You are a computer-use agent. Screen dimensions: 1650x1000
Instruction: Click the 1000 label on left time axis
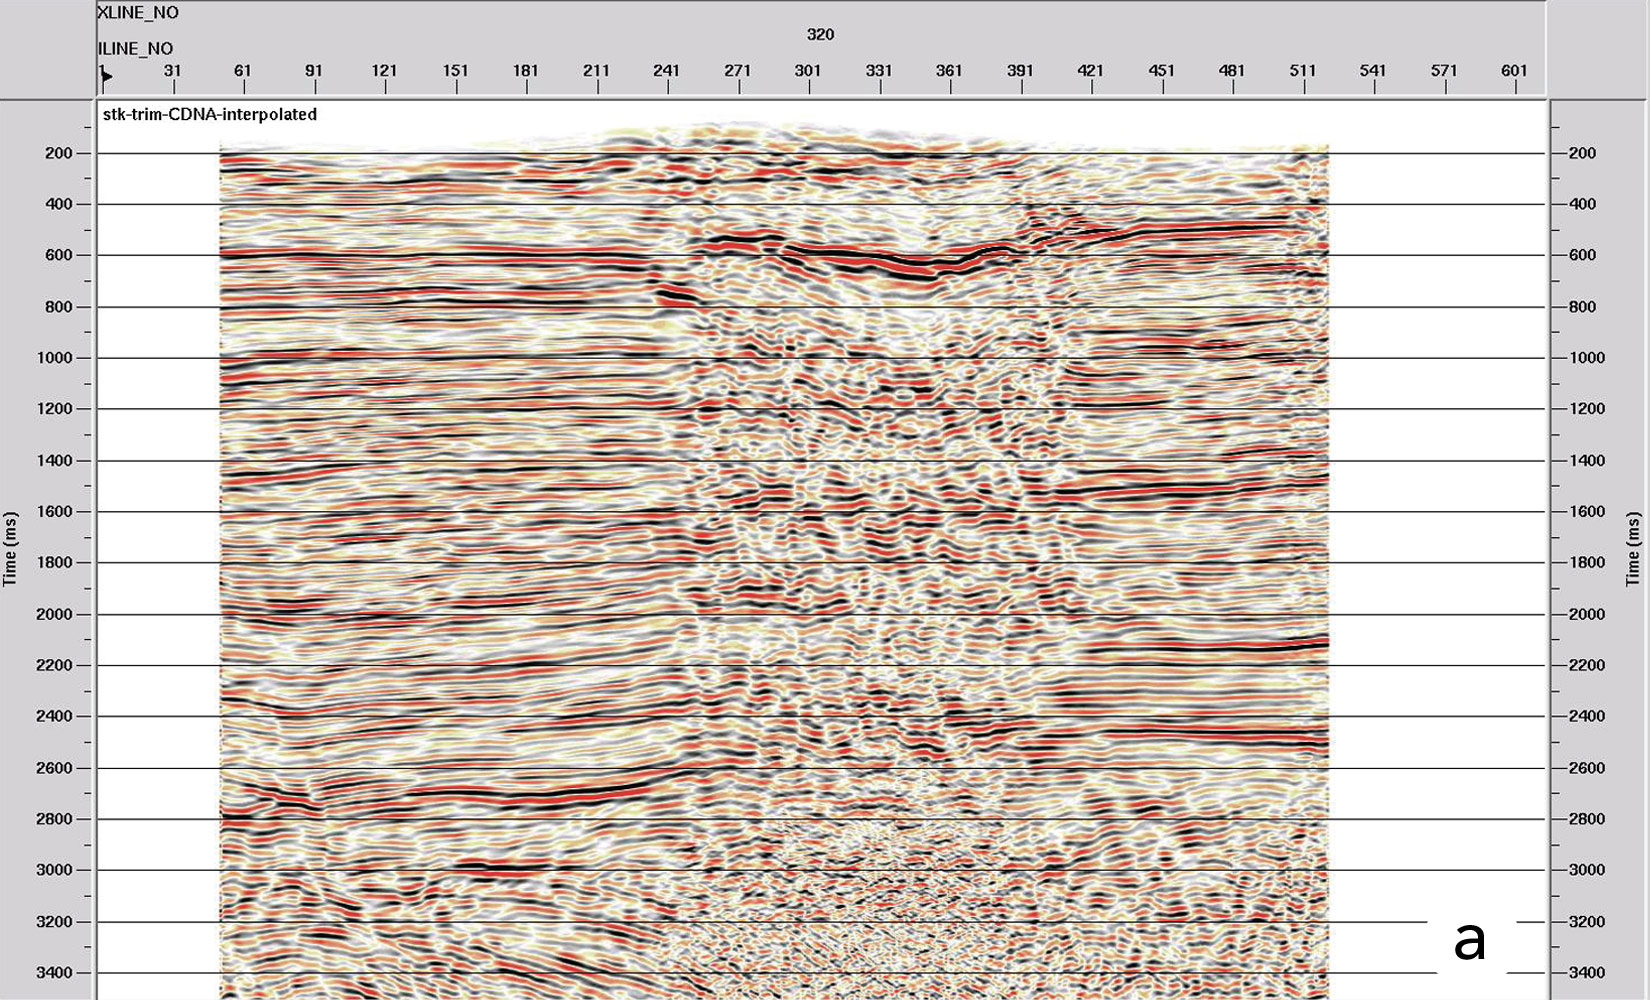pos(55,358)
